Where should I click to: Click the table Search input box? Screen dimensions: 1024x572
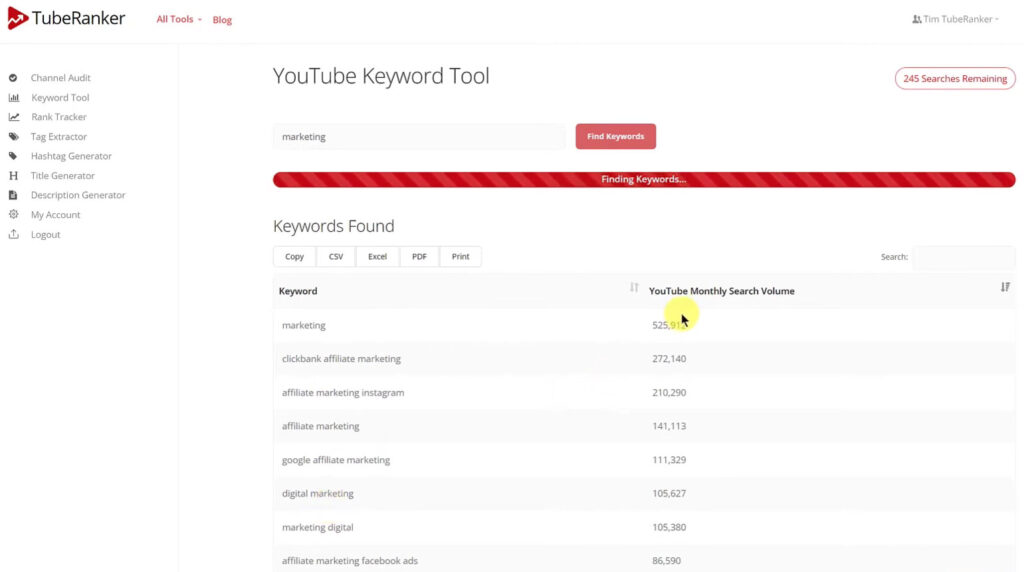pos(964,257)
